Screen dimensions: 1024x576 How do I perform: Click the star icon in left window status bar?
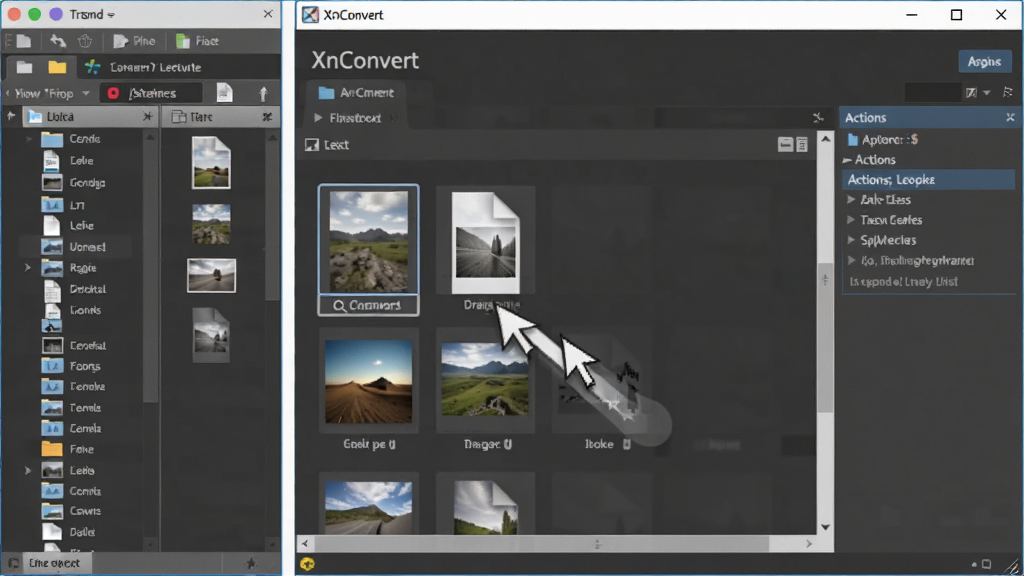[x=251, y=563]
